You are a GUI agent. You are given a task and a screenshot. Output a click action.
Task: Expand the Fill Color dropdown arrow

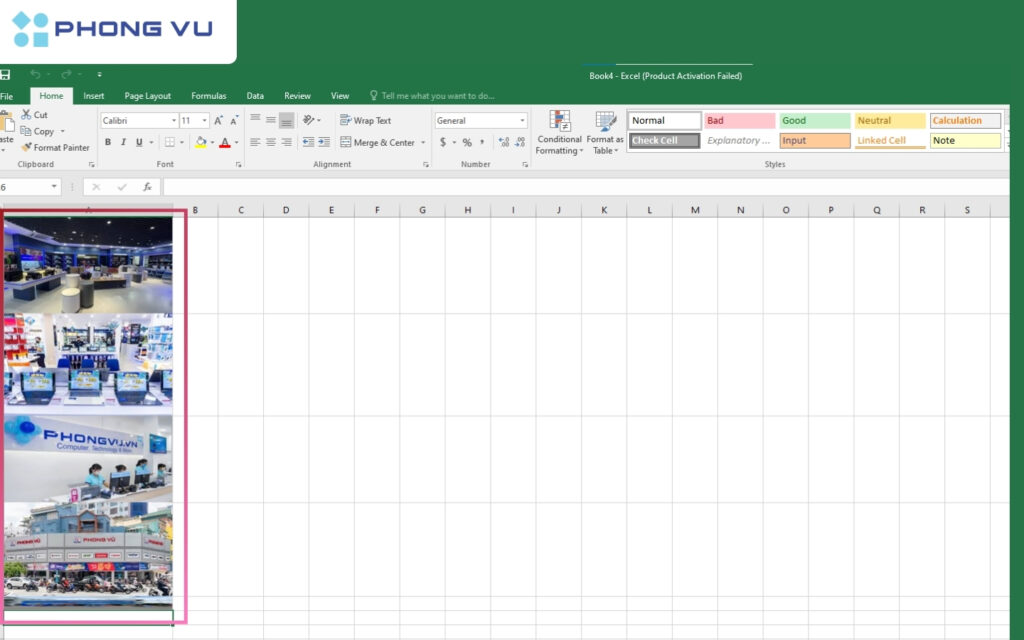[x=212, y=142]
